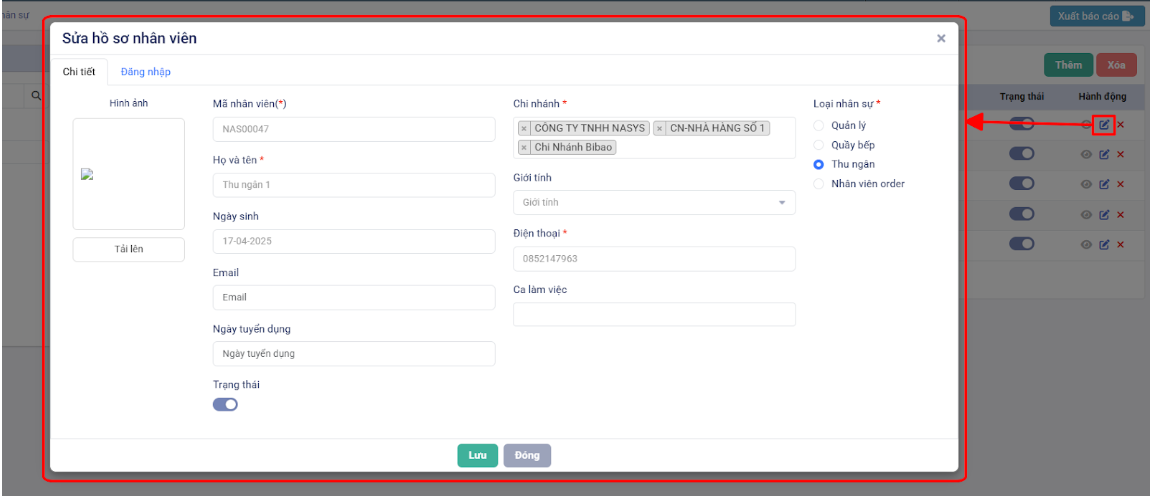Click the broken employee image placeholder

(87, 174)
